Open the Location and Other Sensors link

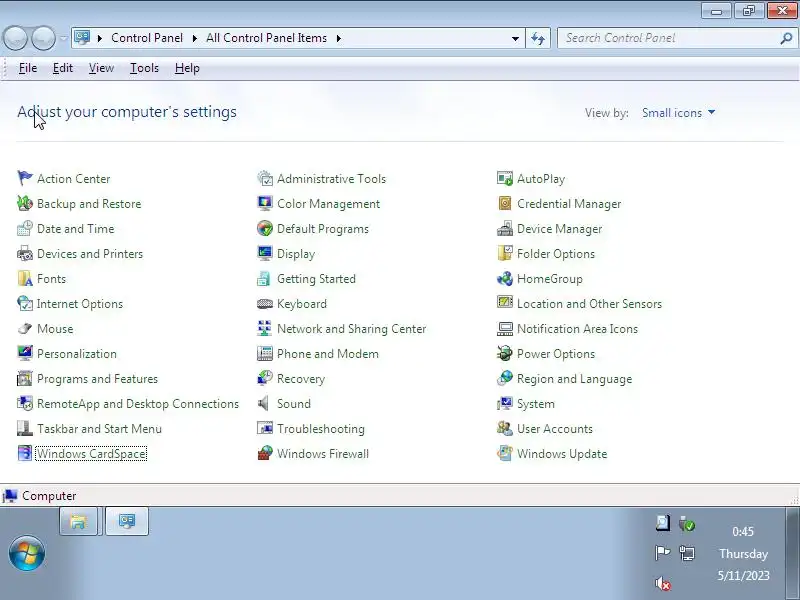[x=589, y=304]
